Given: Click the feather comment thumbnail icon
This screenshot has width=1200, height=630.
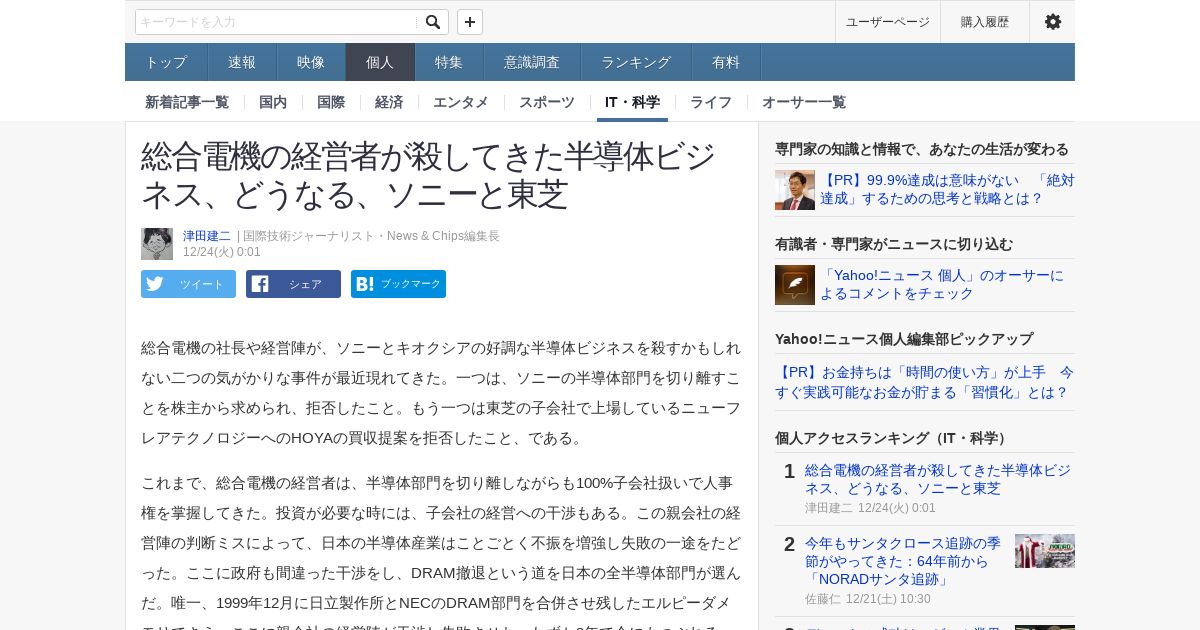Looking at the screenshot, I should [795, 285].
